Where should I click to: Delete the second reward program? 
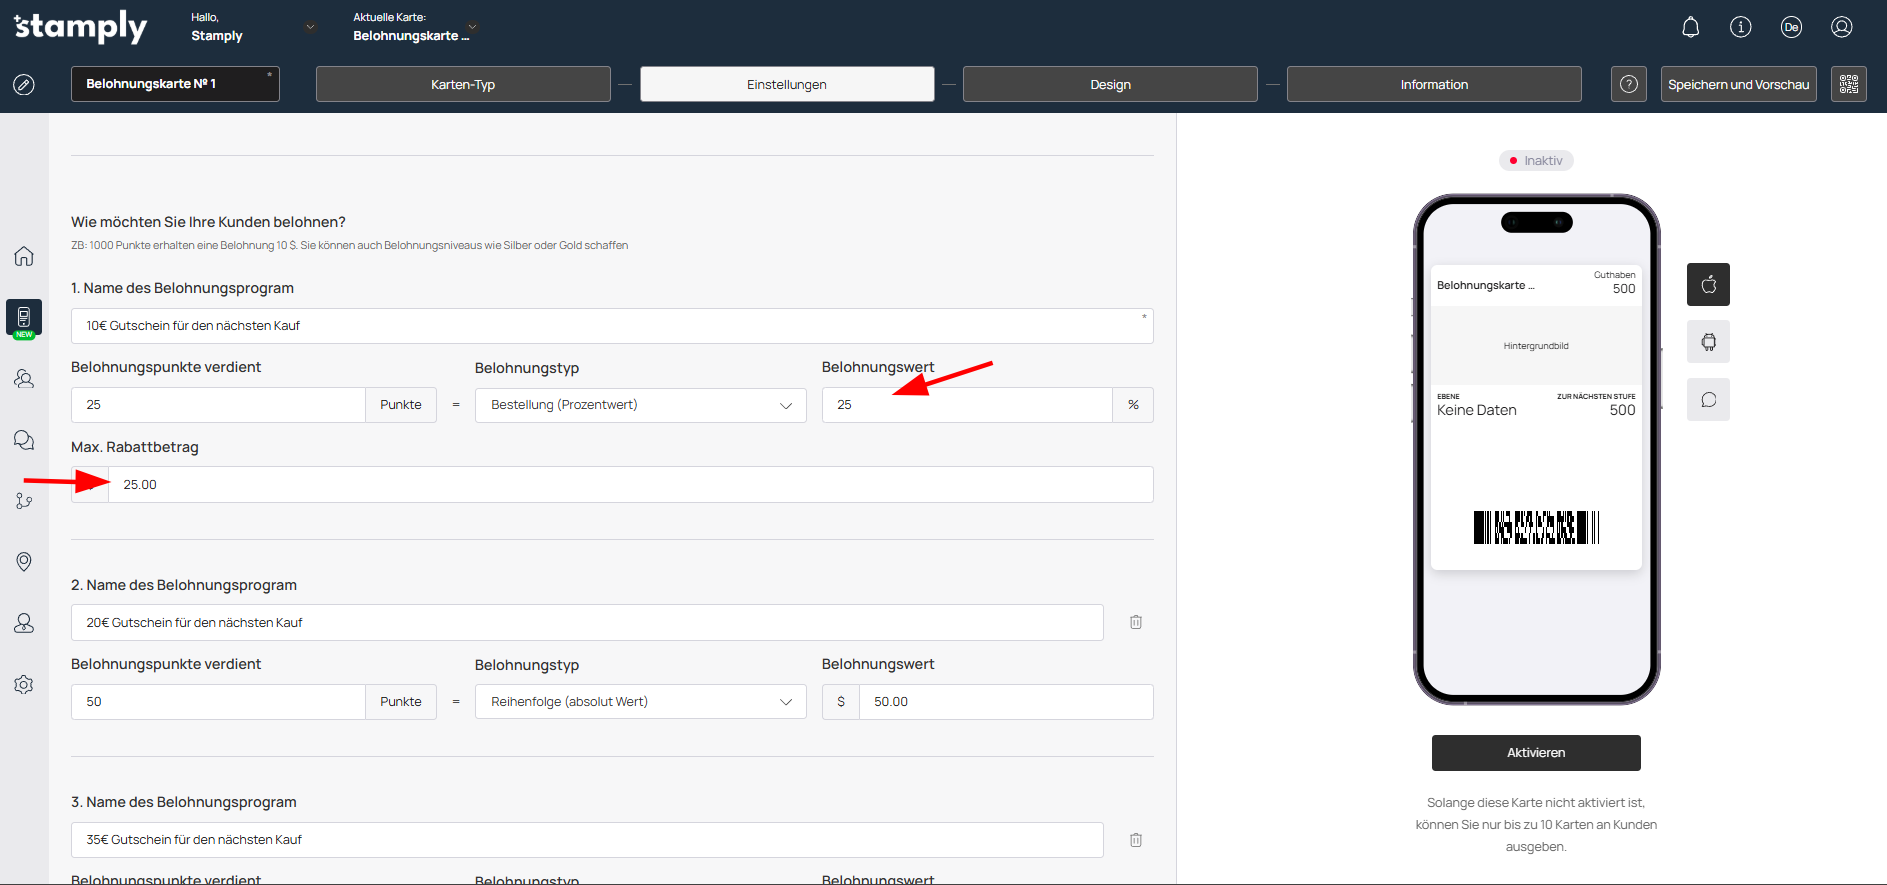click(1136, 622)
